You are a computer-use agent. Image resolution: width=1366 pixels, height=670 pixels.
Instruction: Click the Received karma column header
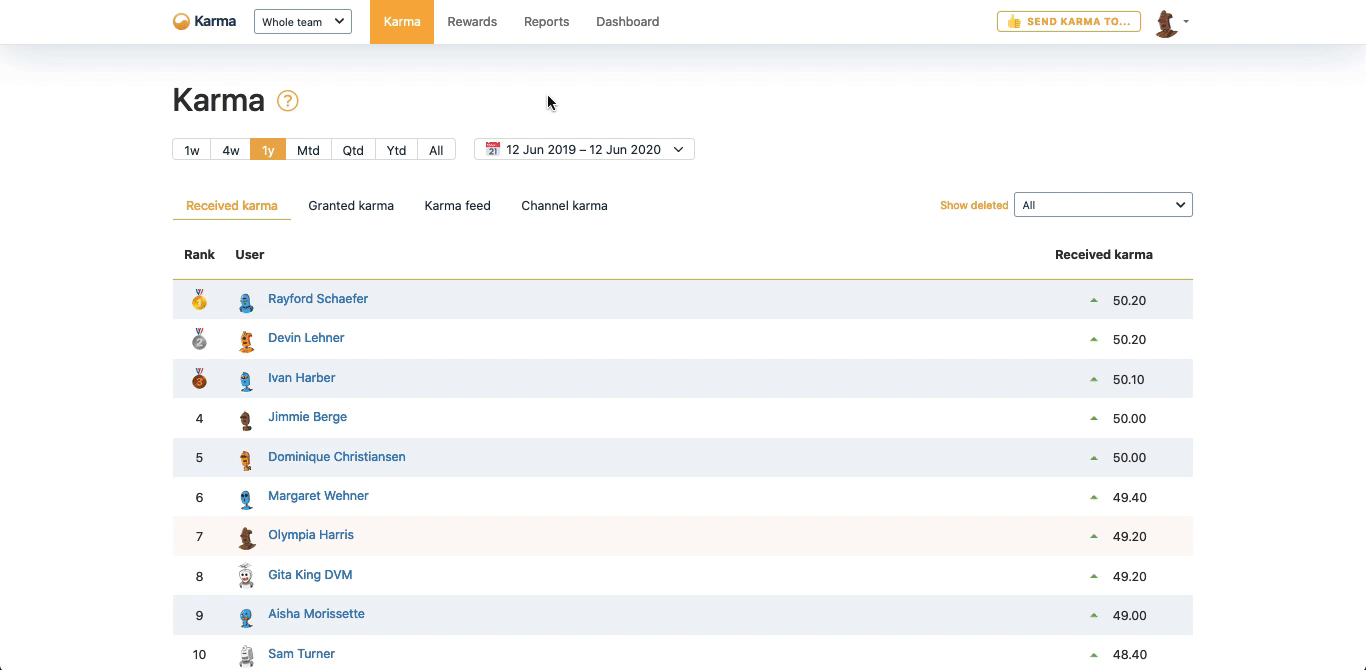click(x=1104, y=255)
